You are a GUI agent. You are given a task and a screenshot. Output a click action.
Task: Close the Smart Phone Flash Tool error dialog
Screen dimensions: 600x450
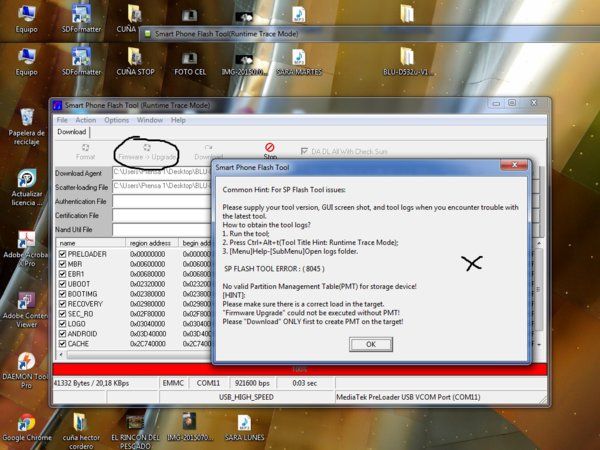click(514, 165)
